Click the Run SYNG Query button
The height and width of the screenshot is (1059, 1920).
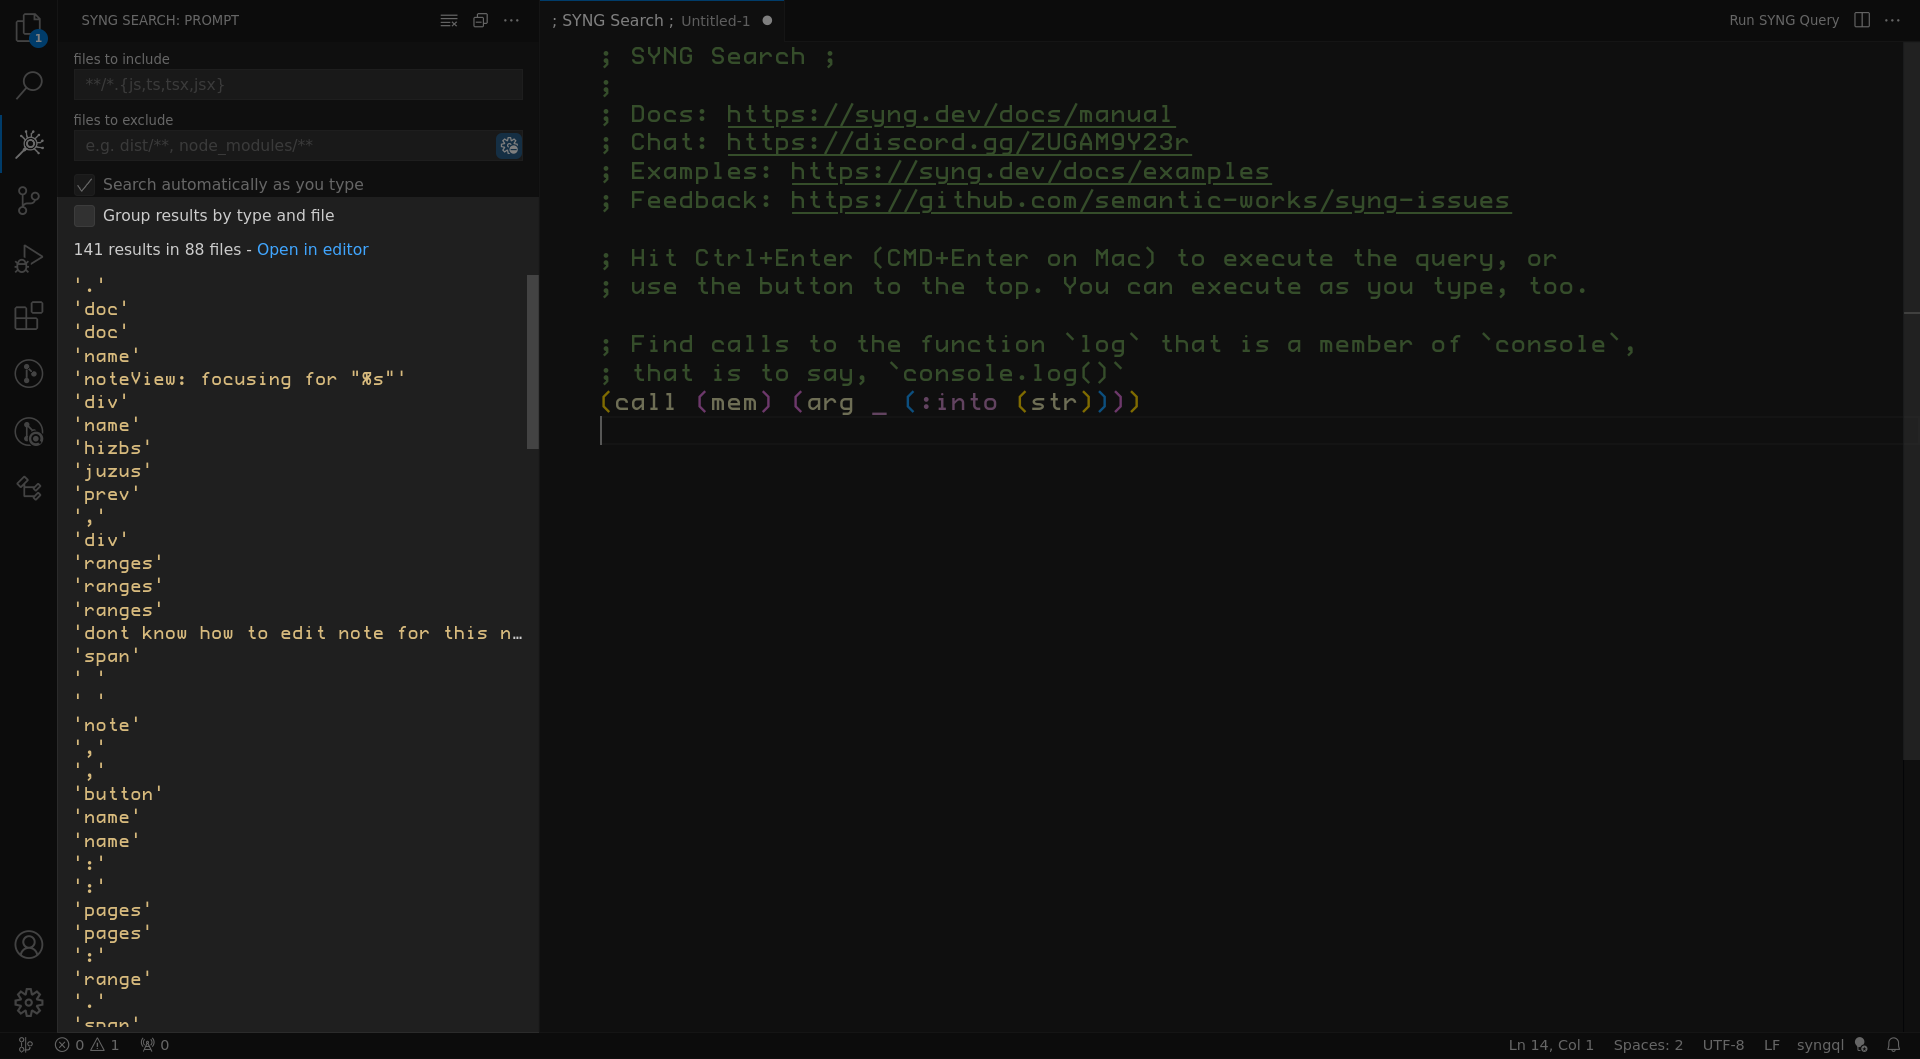1783,20
